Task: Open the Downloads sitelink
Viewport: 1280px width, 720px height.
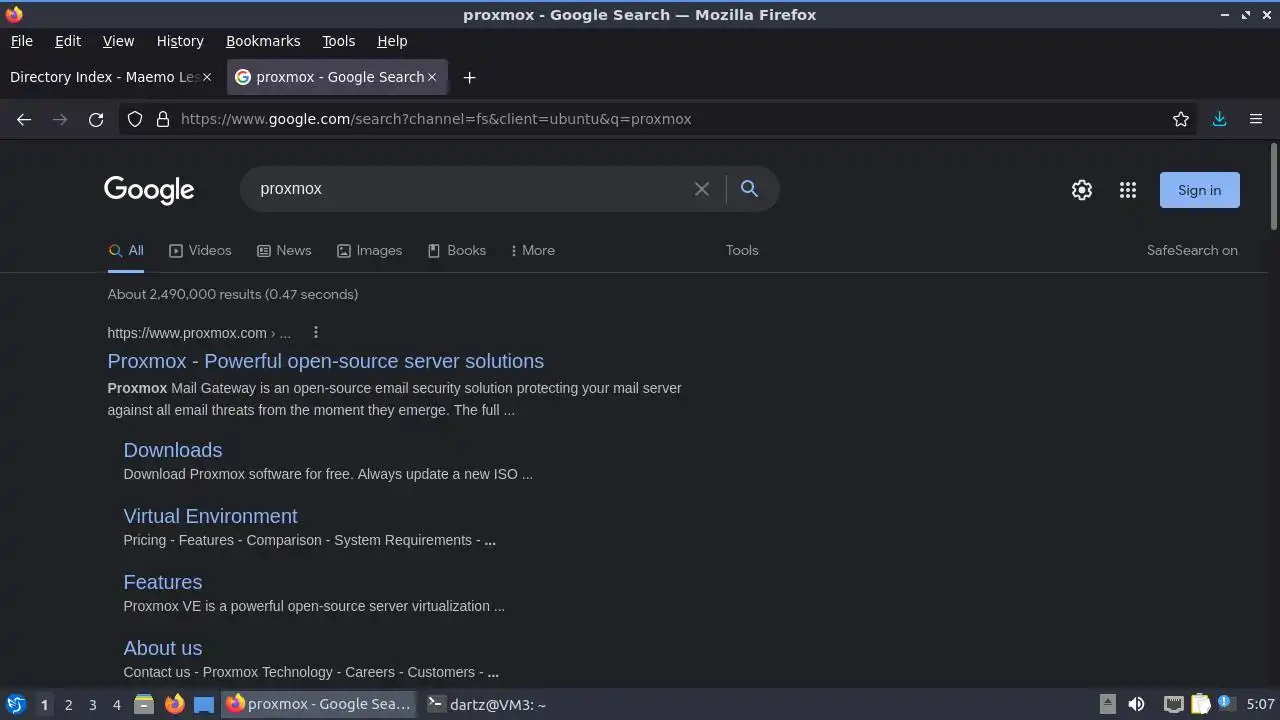Action: pos(173,450)
